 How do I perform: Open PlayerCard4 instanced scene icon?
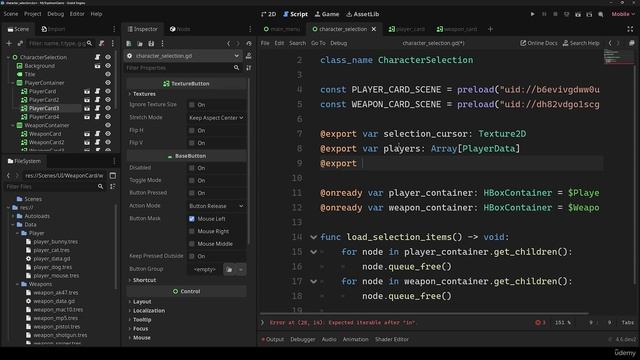[87, 117]
